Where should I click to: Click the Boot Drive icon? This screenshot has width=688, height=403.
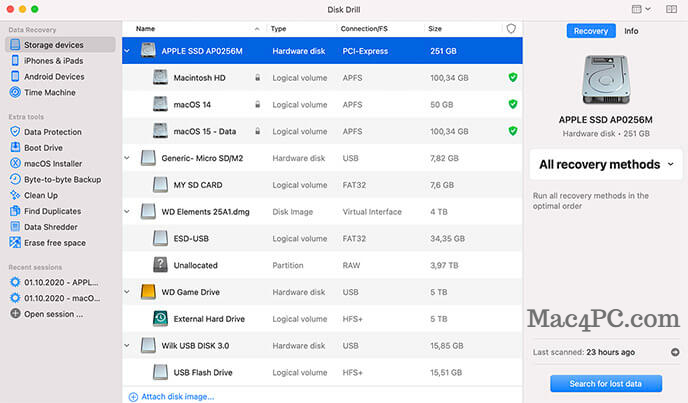[15, 148]
